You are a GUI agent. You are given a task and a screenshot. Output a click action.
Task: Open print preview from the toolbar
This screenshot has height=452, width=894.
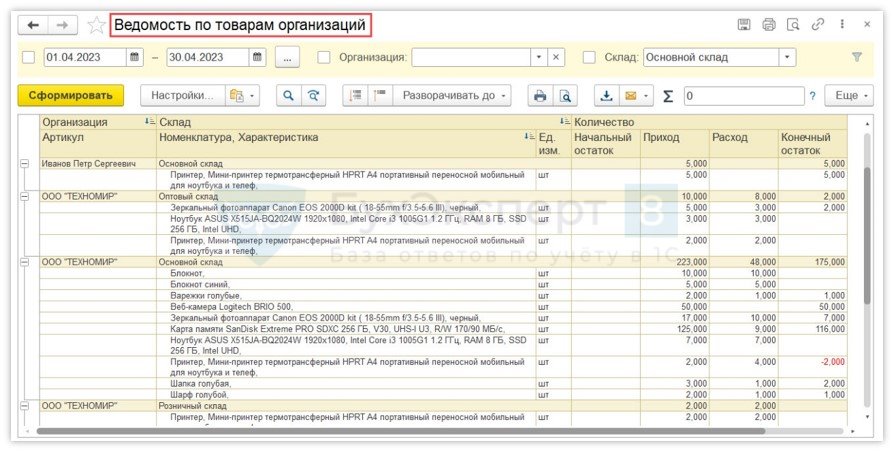(564, 96)
